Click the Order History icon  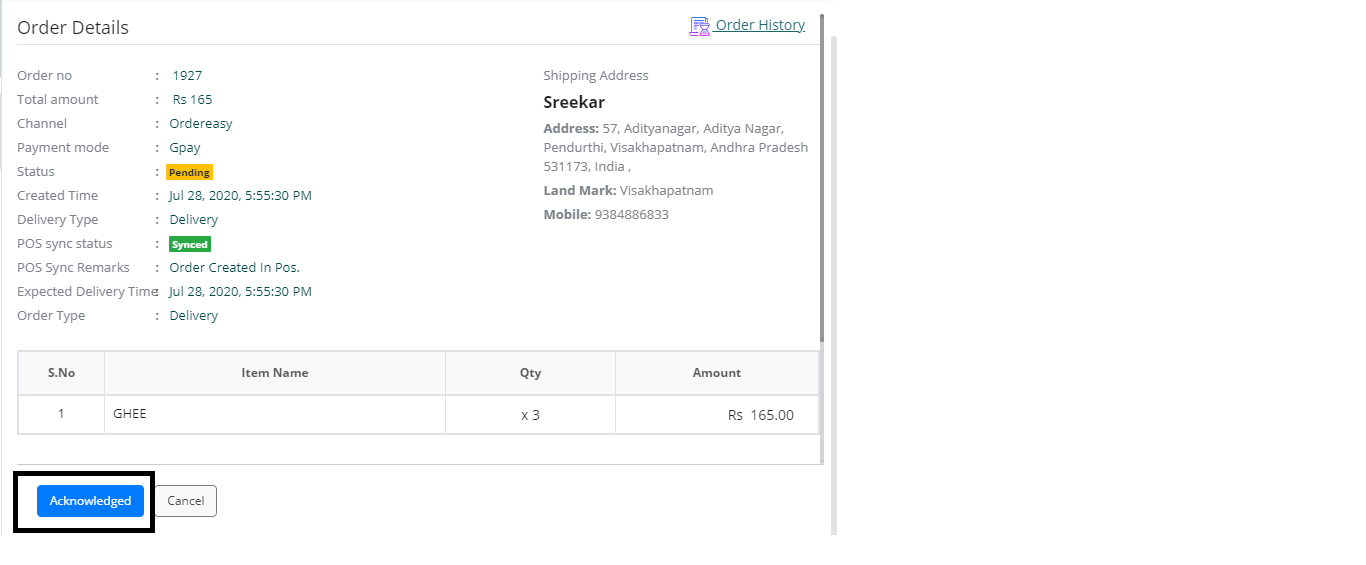[x=699, y=26]
